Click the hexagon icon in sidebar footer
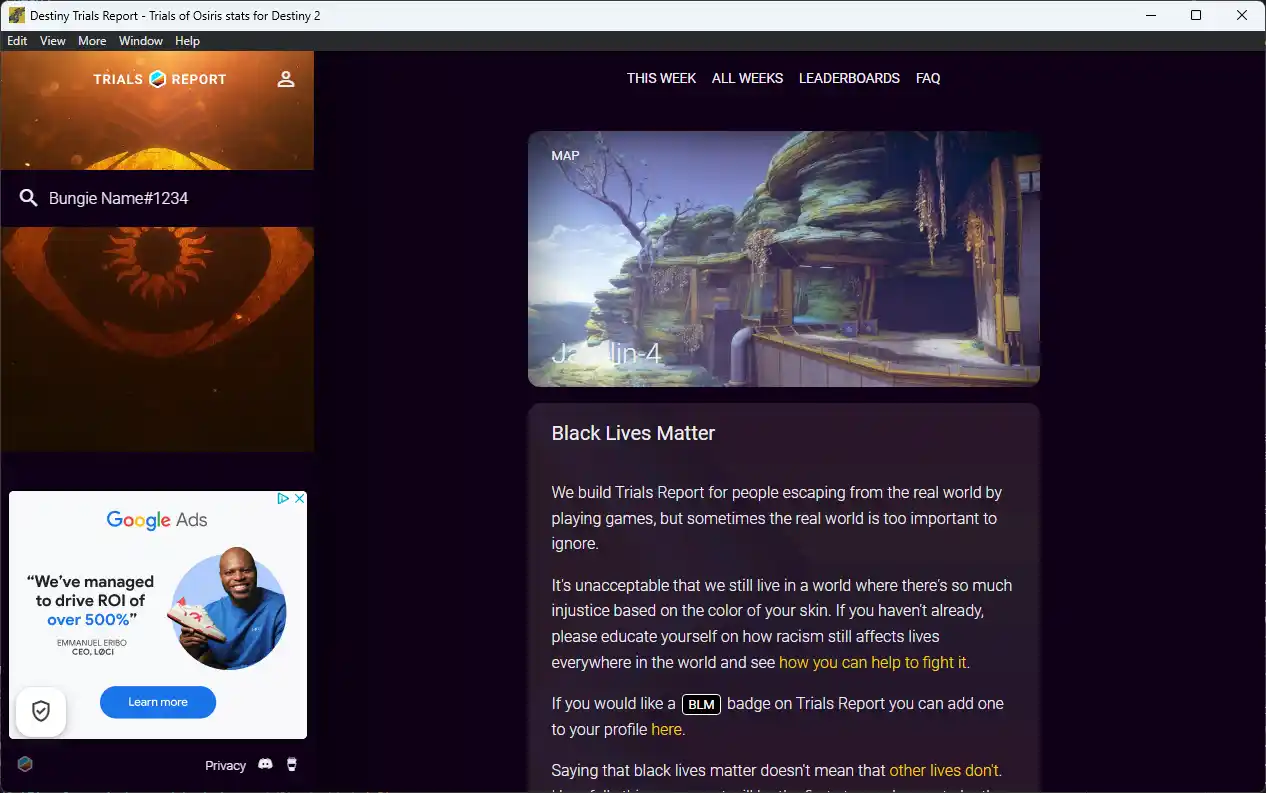Screen dimensions: 1266x793 (x=25, y=764)
